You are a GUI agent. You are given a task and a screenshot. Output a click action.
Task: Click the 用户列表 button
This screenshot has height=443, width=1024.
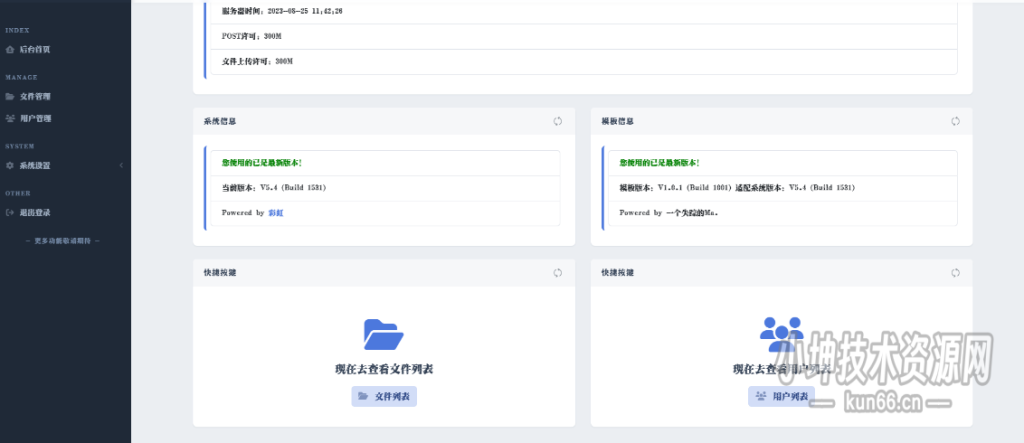click(781, 397)
